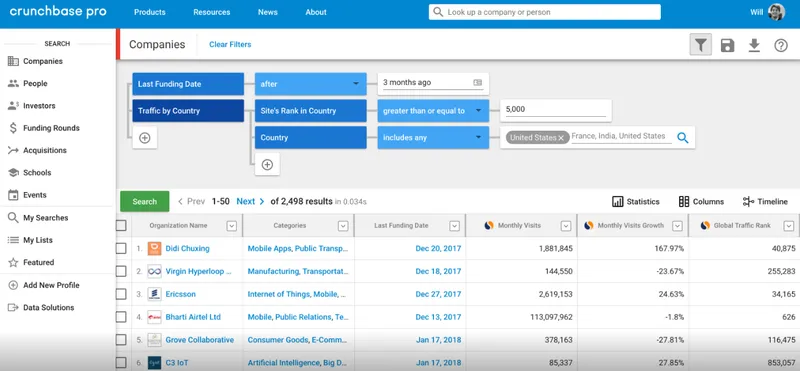Screen dimensions: 800x371
Task: Click the Grove Collaborative logo
Action: point(155,340)
